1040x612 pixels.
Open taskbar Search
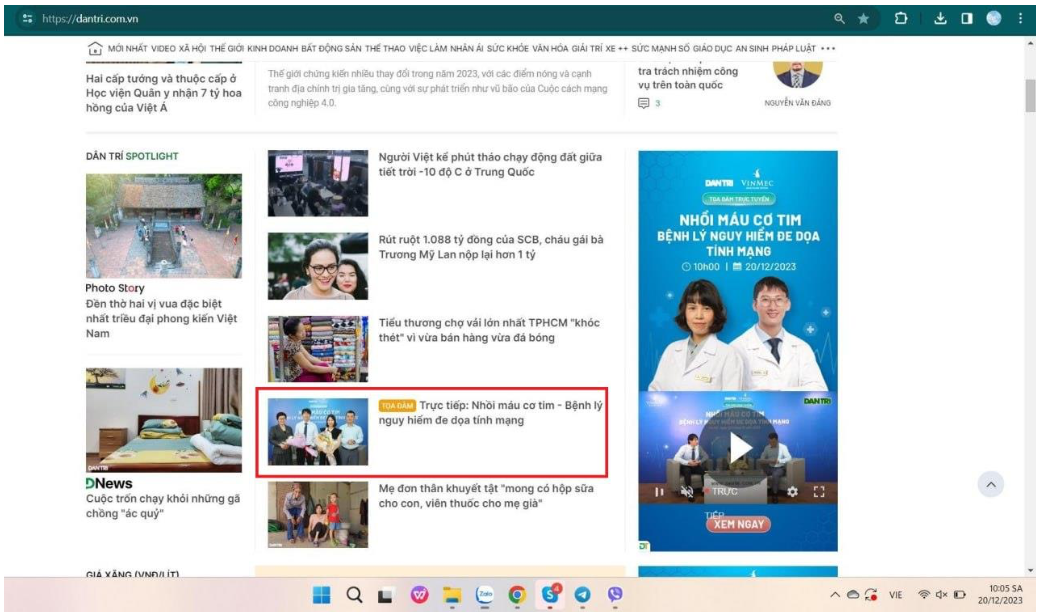click(x=354, y=595)
